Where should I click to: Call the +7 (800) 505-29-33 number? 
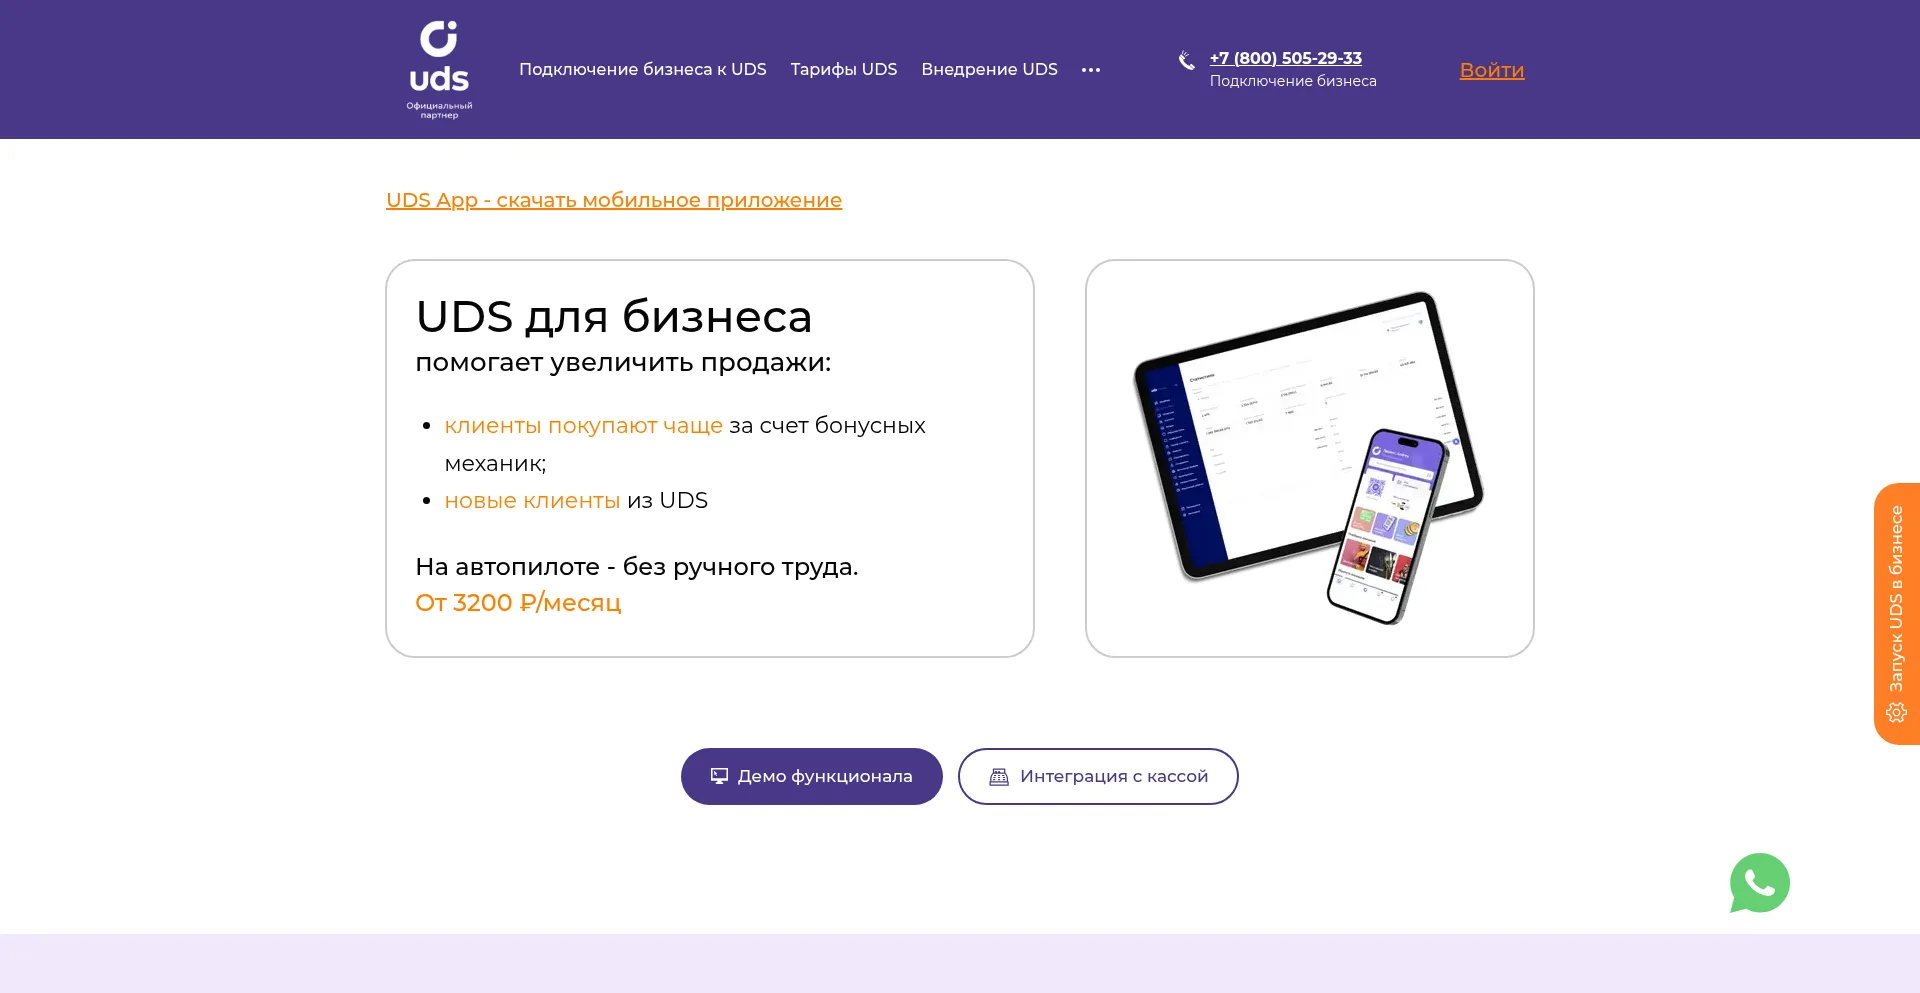tap(1285, 58)
